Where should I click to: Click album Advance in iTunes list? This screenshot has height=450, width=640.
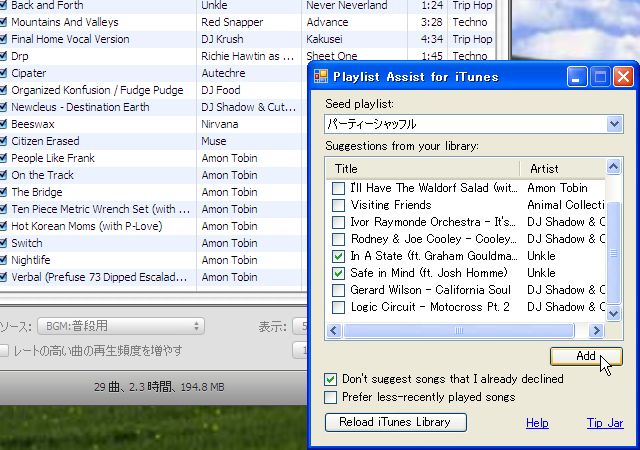(327, 22)
